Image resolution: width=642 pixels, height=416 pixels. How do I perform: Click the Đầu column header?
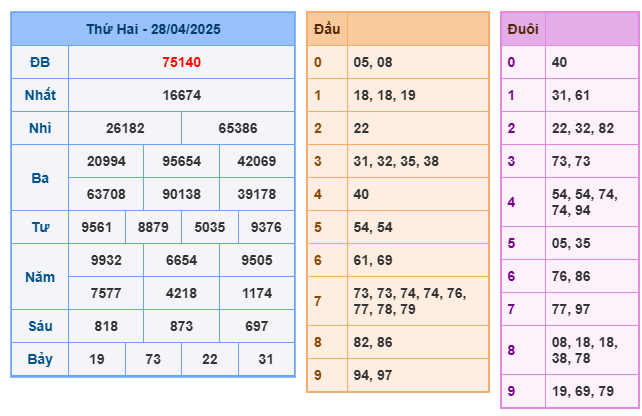(327, 29)
